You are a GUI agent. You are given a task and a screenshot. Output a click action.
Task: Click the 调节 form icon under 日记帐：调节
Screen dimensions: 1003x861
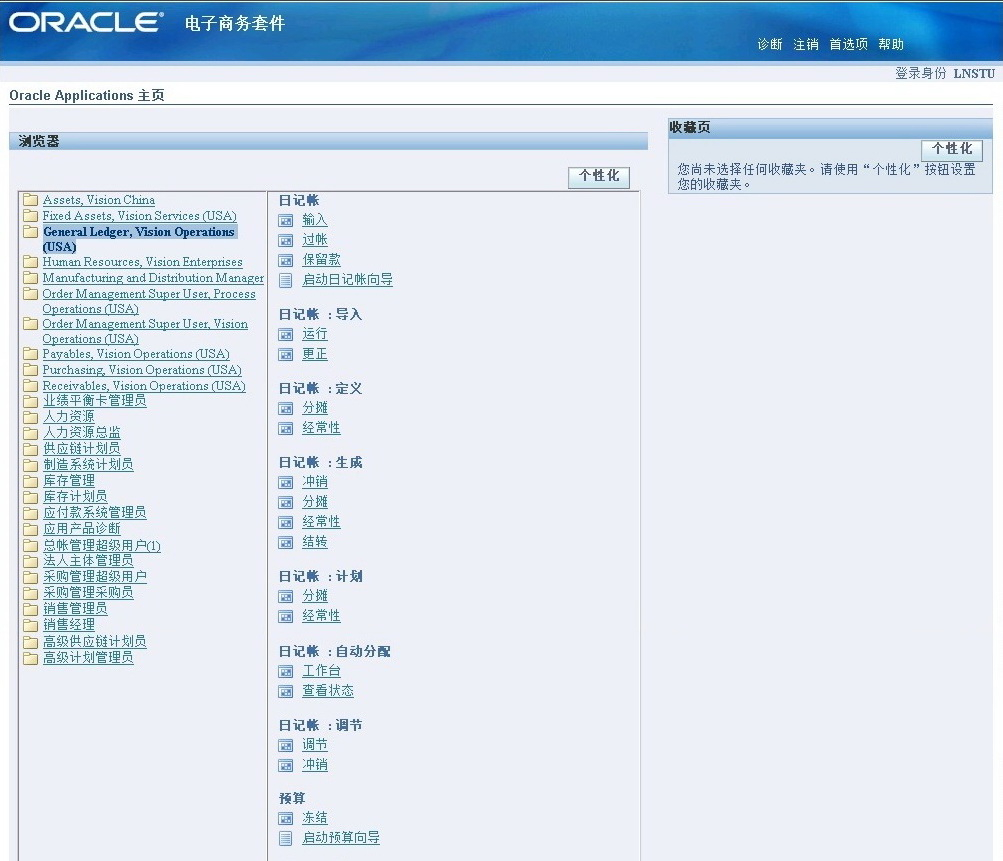tap(285, 746)
